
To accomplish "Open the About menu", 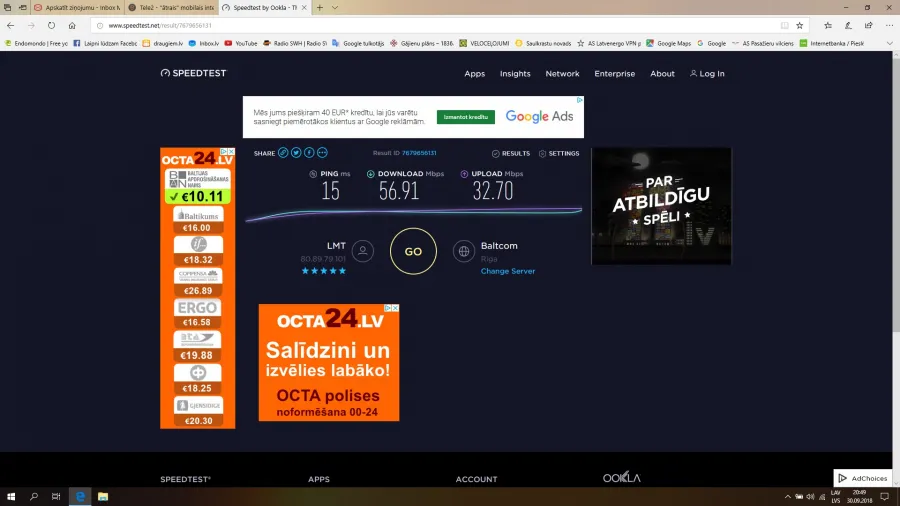I will tap(662, 73).
